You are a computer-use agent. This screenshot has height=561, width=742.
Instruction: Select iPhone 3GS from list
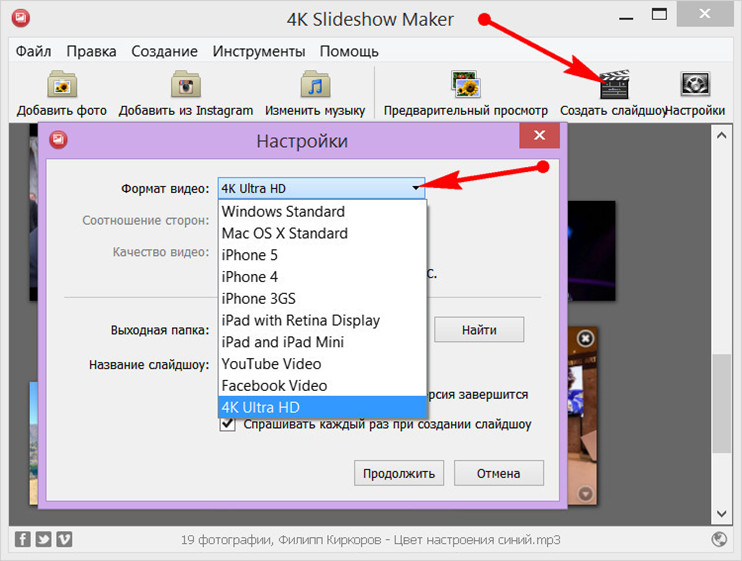coord(322,298)
